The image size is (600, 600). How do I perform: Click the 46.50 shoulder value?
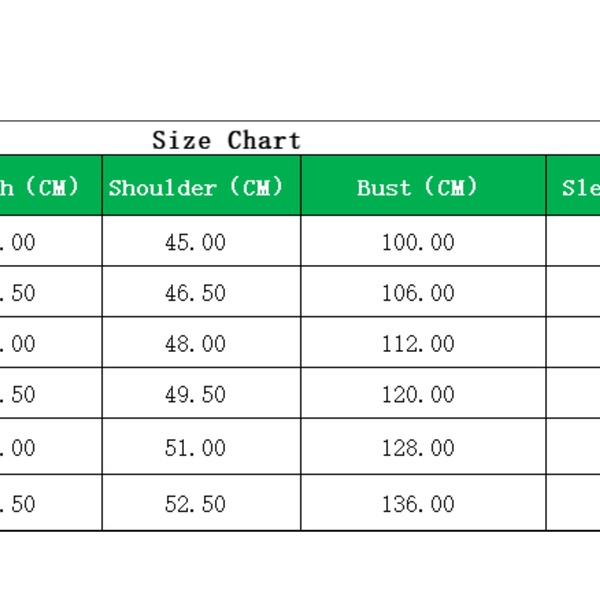pyautogui.click(x=195, y=293)
